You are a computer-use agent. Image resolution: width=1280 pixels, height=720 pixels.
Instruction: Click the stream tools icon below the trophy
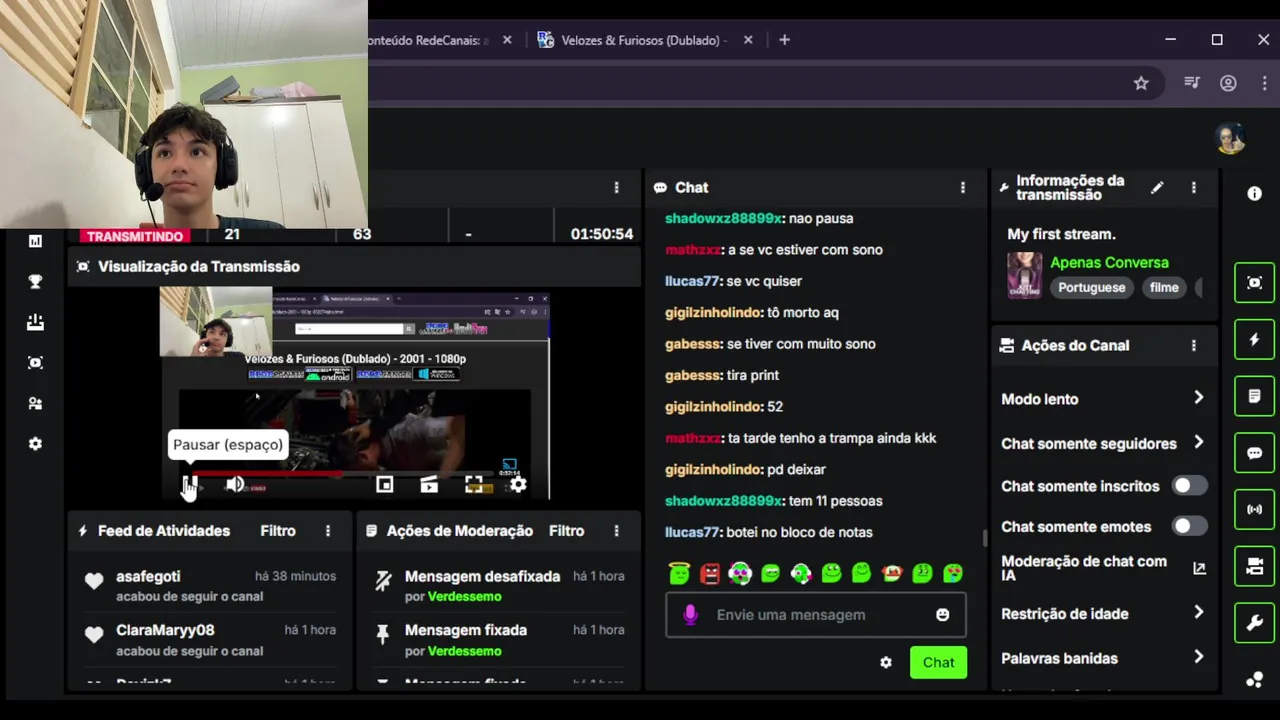click(x=35, y=322)
